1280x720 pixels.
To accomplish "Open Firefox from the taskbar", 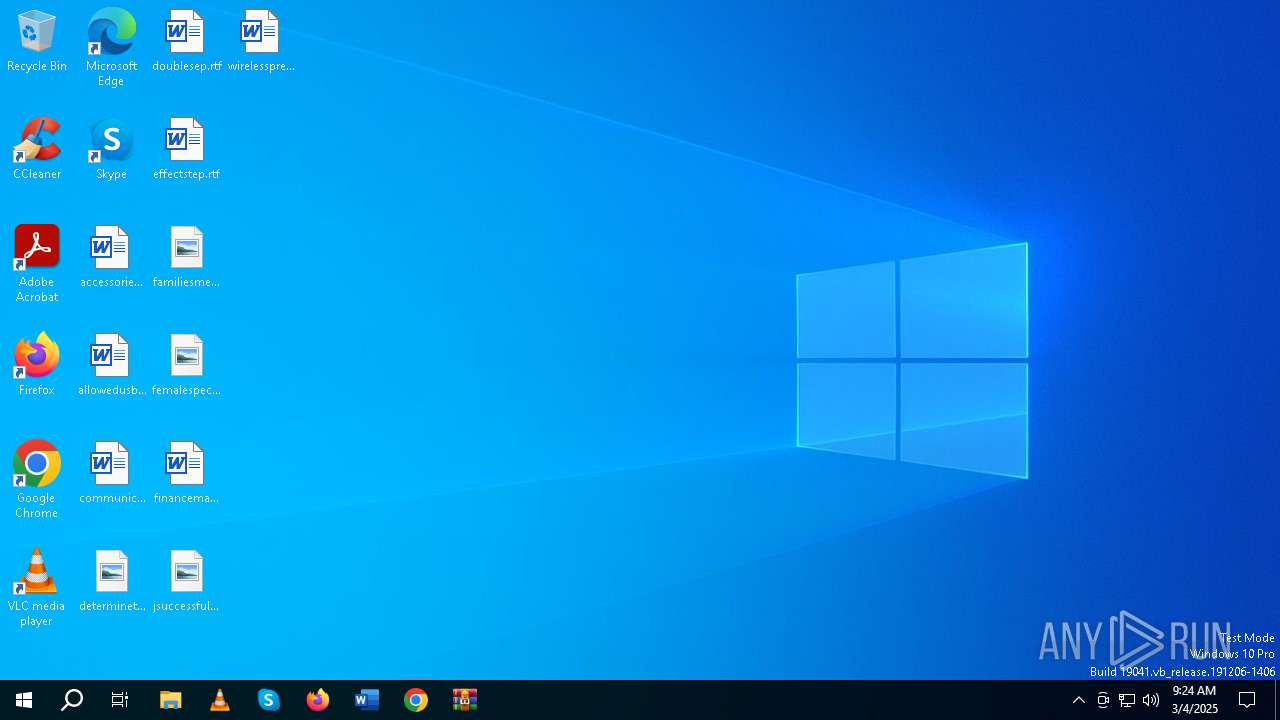I will (318, 700).
